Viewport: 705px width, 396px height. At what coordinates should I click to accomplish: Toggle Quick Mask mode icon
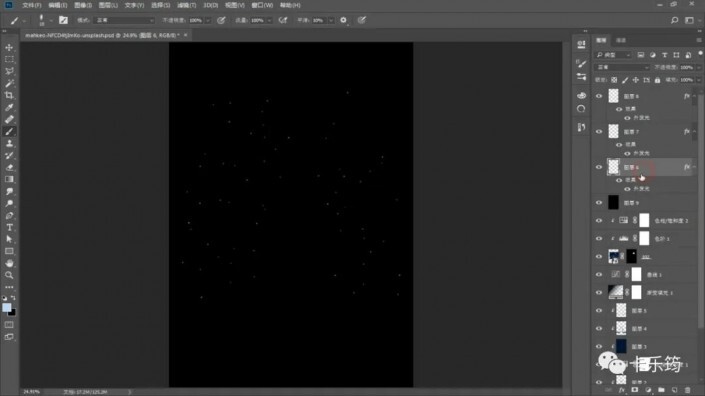click(x=9, y=325)
